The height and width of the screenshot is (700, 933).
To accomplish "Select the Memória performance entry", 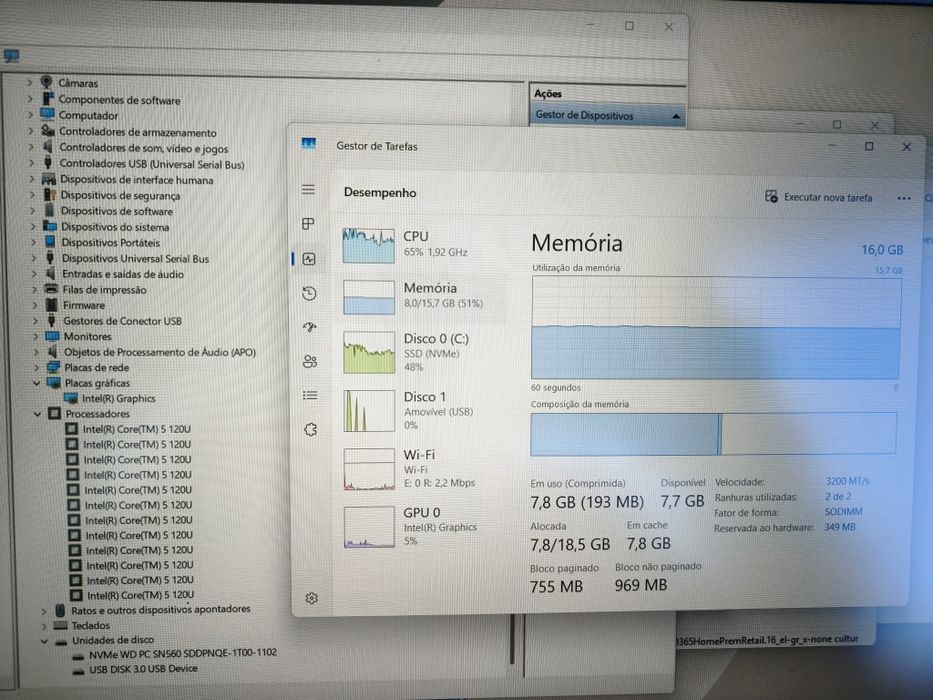I will coord(424,296).
